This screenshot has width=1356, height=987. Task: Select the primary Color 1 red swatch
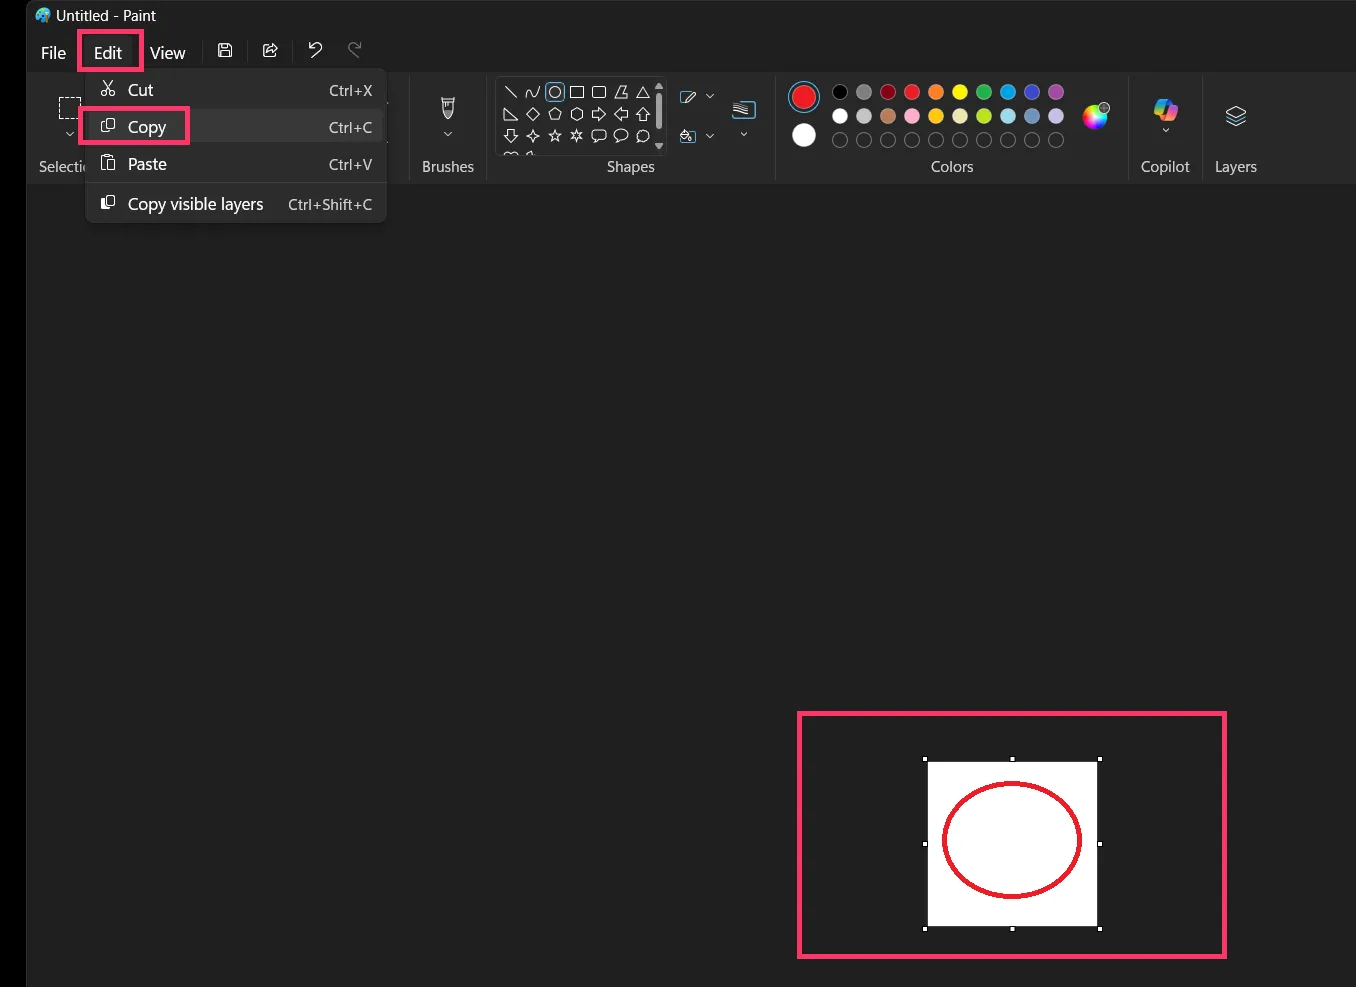pos(804,97)
